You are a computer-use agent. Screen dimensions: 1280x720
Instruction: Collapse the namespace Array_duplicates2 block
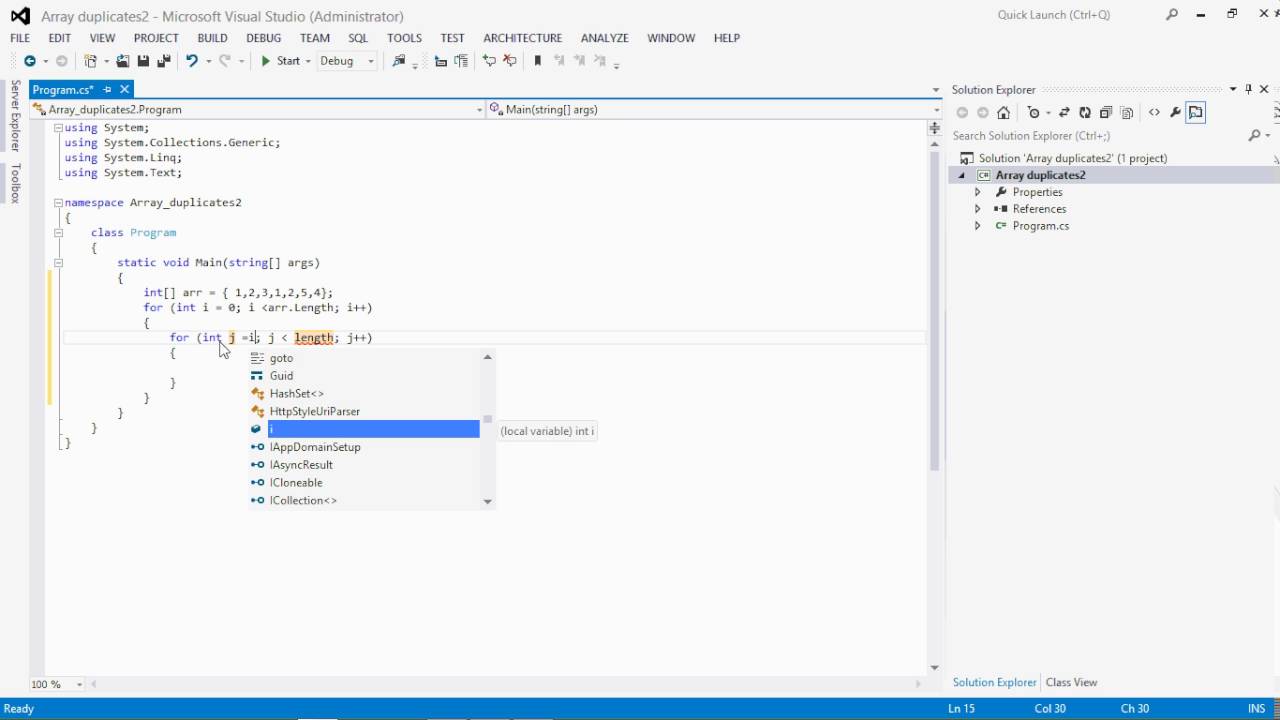click(x=58, y=202)
